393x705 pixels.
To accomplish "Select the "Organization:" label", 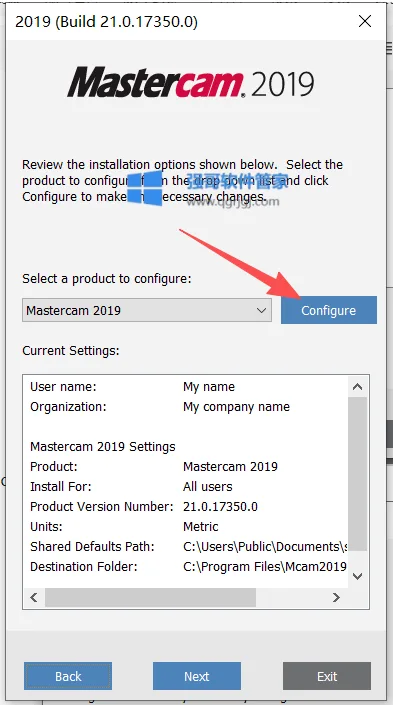I will click(68, 407).
